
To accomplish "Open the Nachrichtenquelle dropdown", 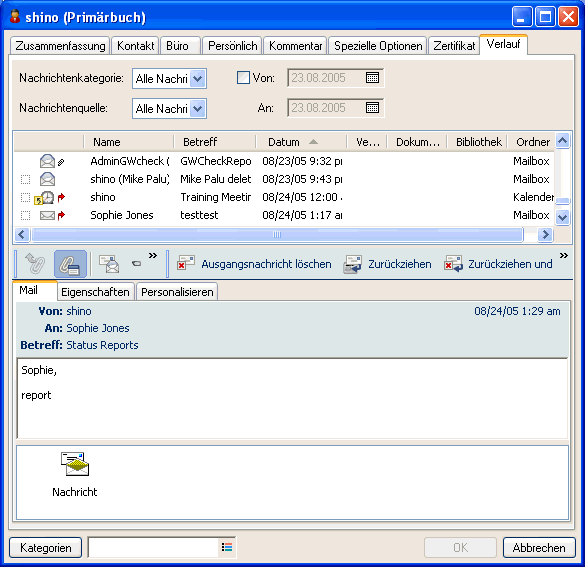I will click(197, 109).
